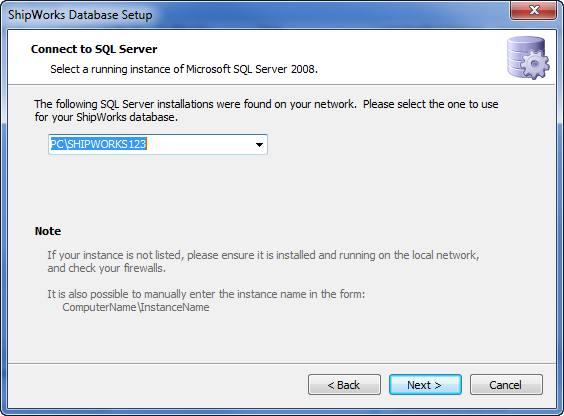Click the ShipWorks Database Setup title bar text
This screenshot has width=564, height=416.
[80, 15]
